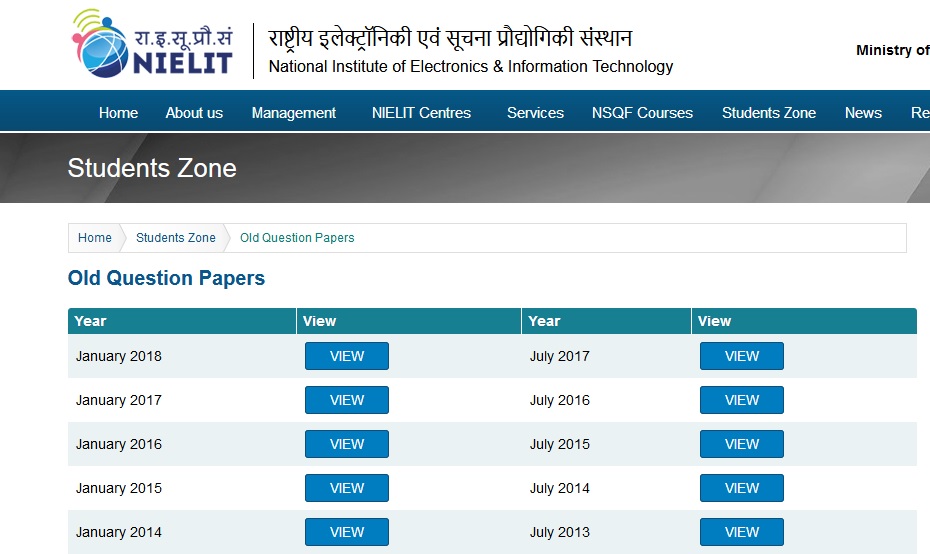The height and width of the screenshot is (554, 930).
Task: View January 2017 question papers
Action: (347, 400)
